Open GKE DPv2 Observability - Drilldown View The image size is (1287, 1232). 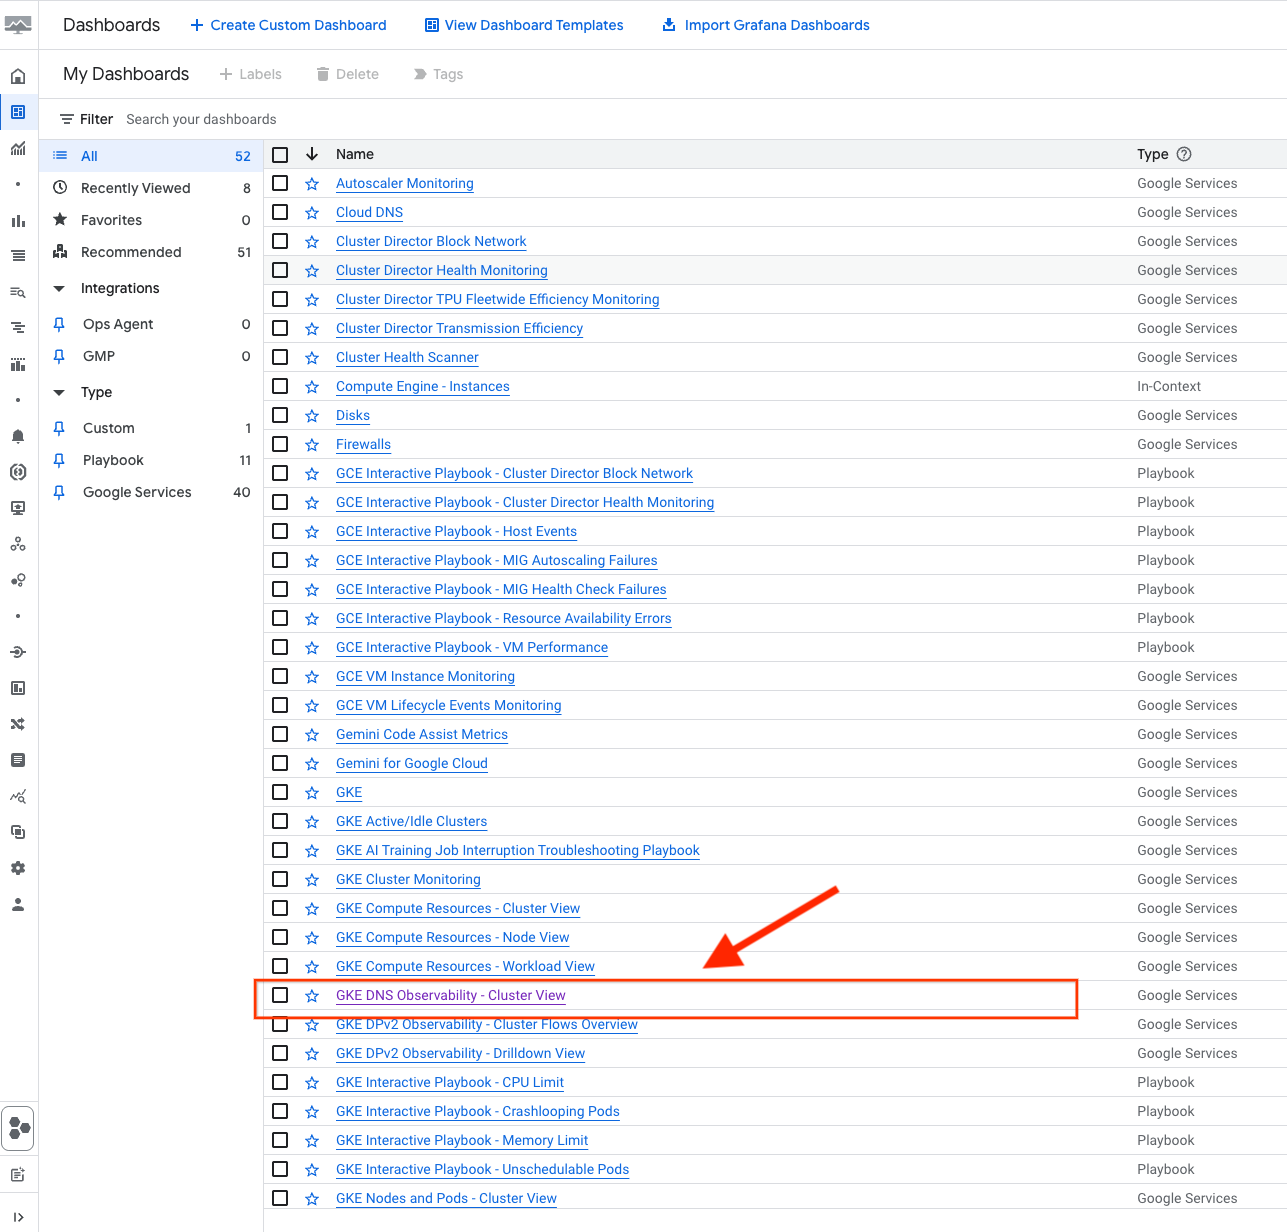point(460,1053)
